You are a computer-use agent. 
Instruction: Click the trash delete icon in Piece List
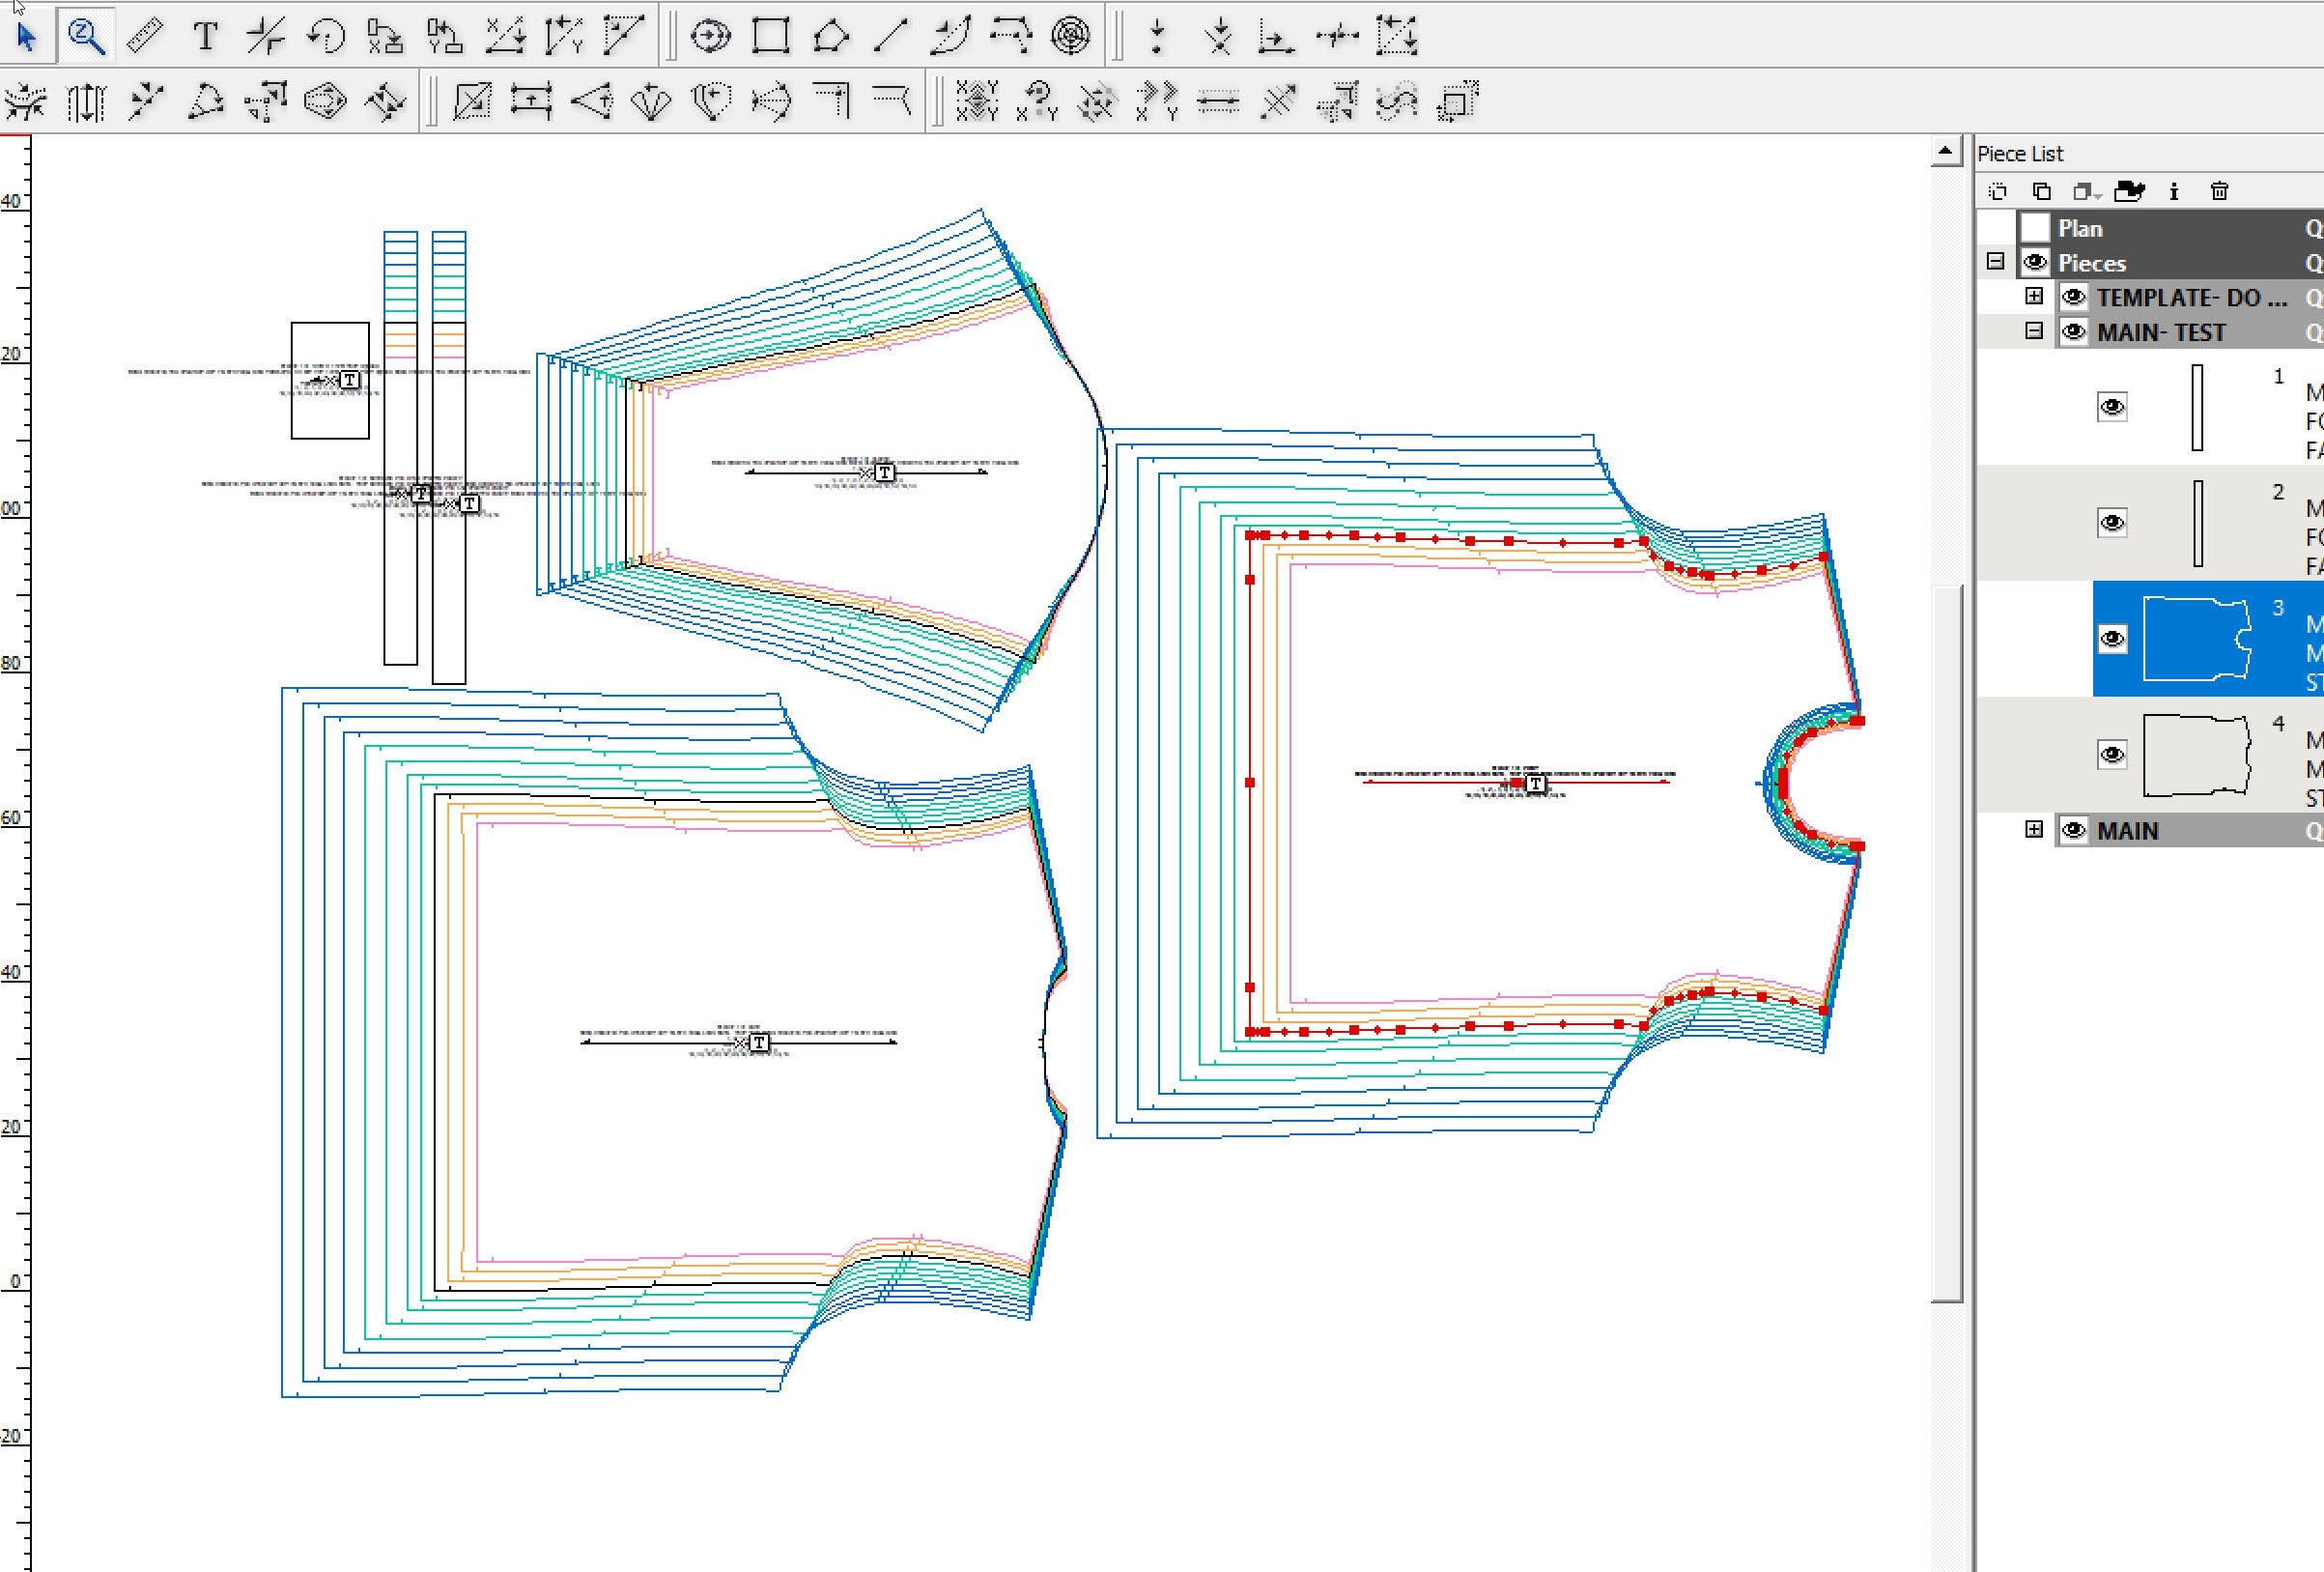2219,191
